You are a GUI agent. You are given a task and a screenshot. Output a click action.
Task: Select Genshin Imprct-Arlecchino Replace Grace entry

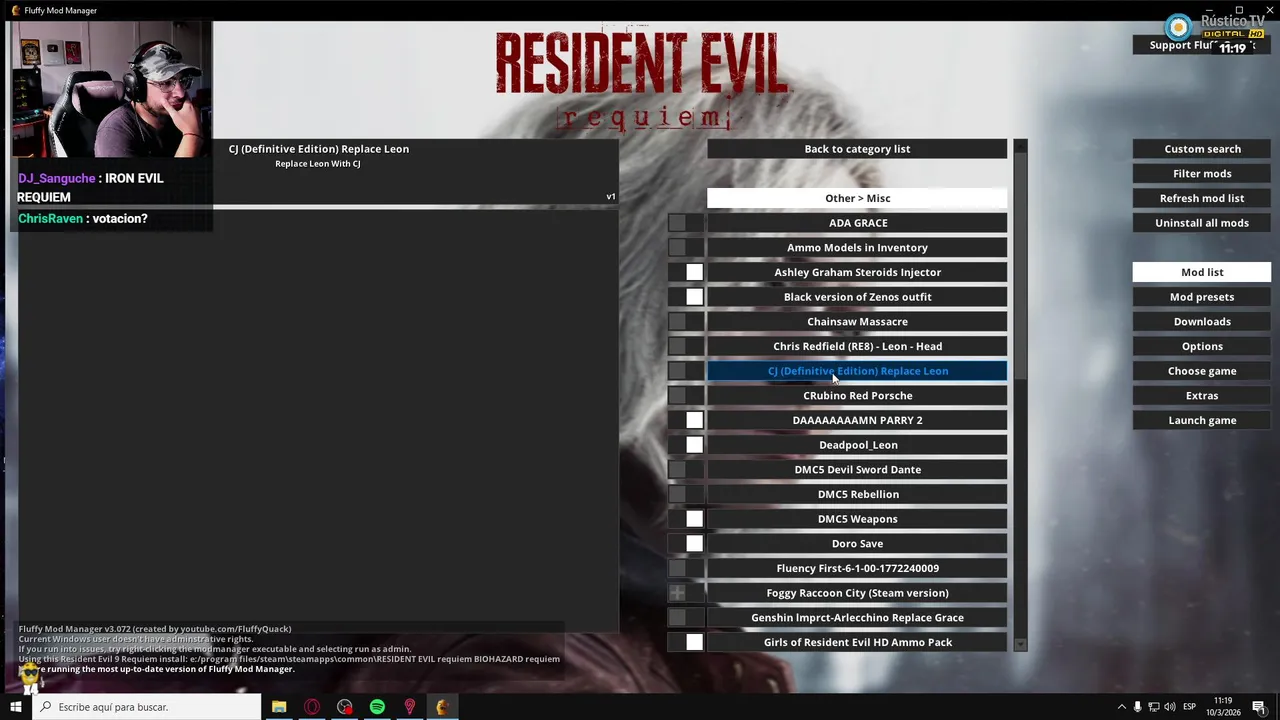coord(857,618)
